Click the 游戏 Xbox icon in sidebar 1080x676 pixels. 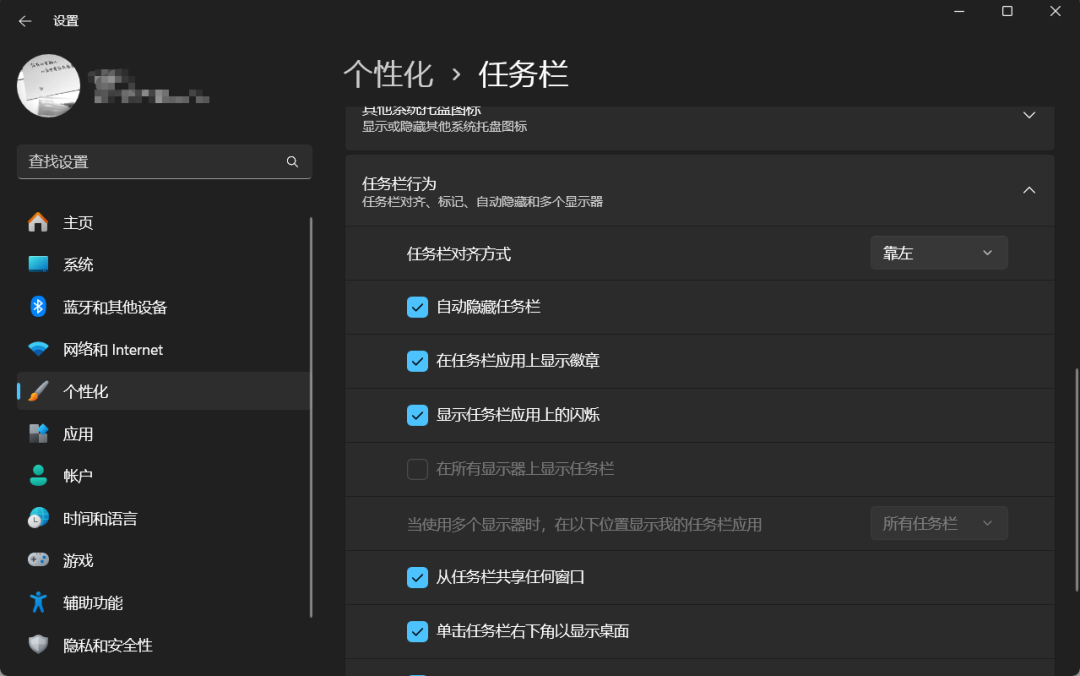pyautogui.click(x=37, y=560)
